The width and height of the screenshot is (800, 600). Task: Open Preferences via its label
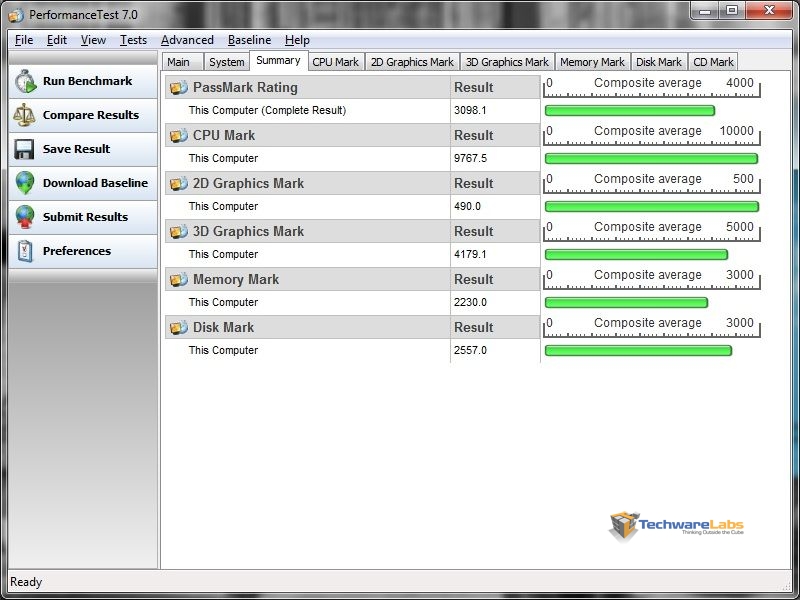point(77,251)
